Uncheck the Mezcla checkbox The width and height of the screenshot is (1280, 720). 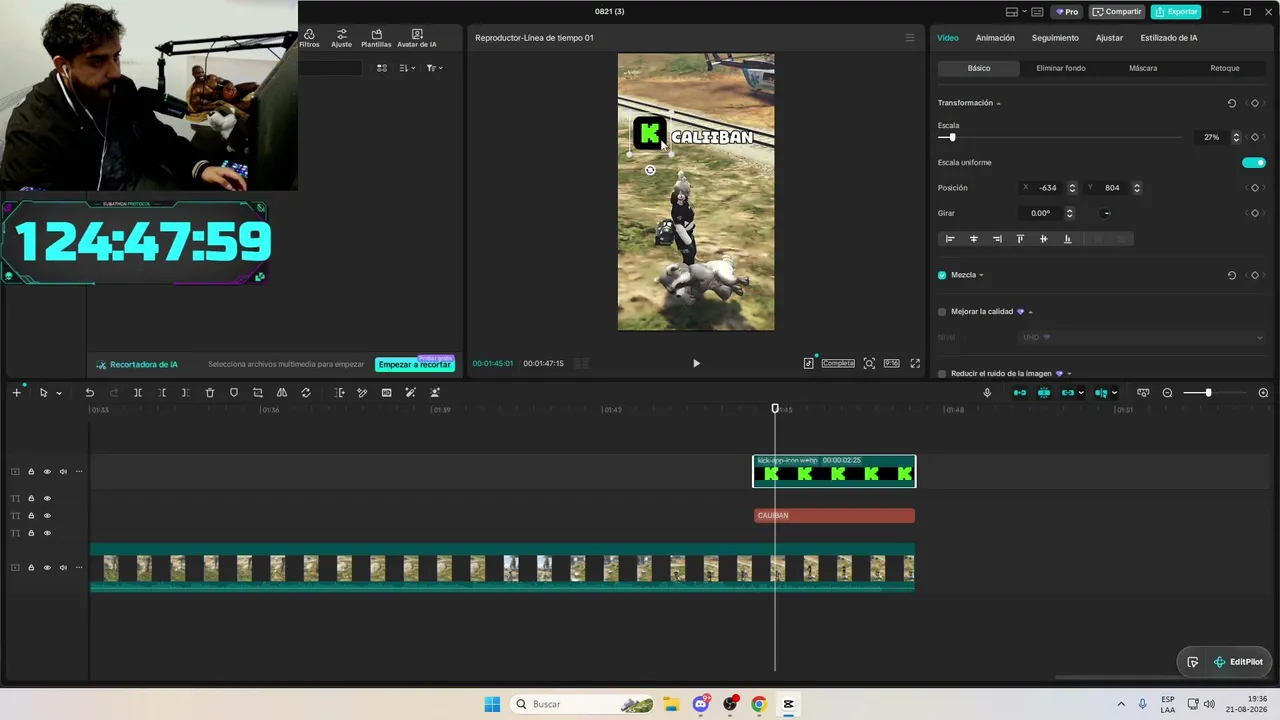[942, 275]
